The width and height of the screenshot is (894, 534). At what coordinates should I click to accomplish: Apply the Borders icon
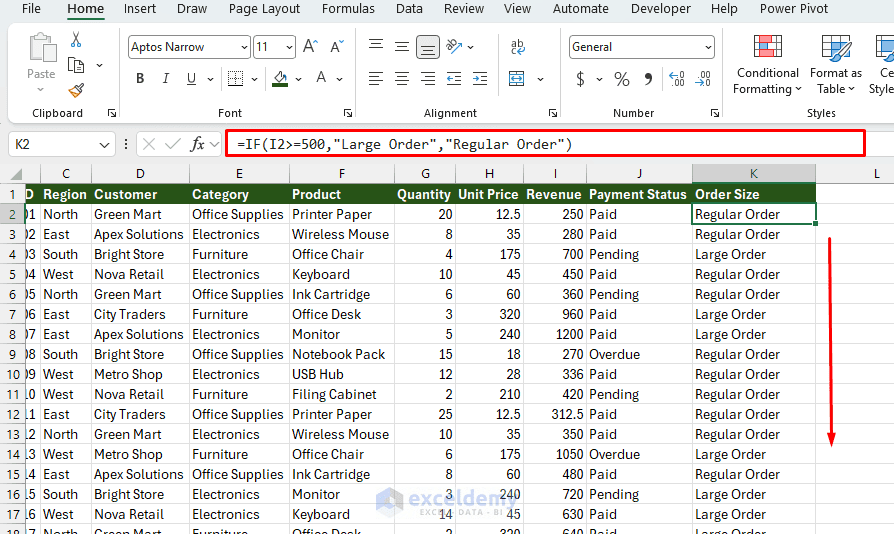point(235,79)
